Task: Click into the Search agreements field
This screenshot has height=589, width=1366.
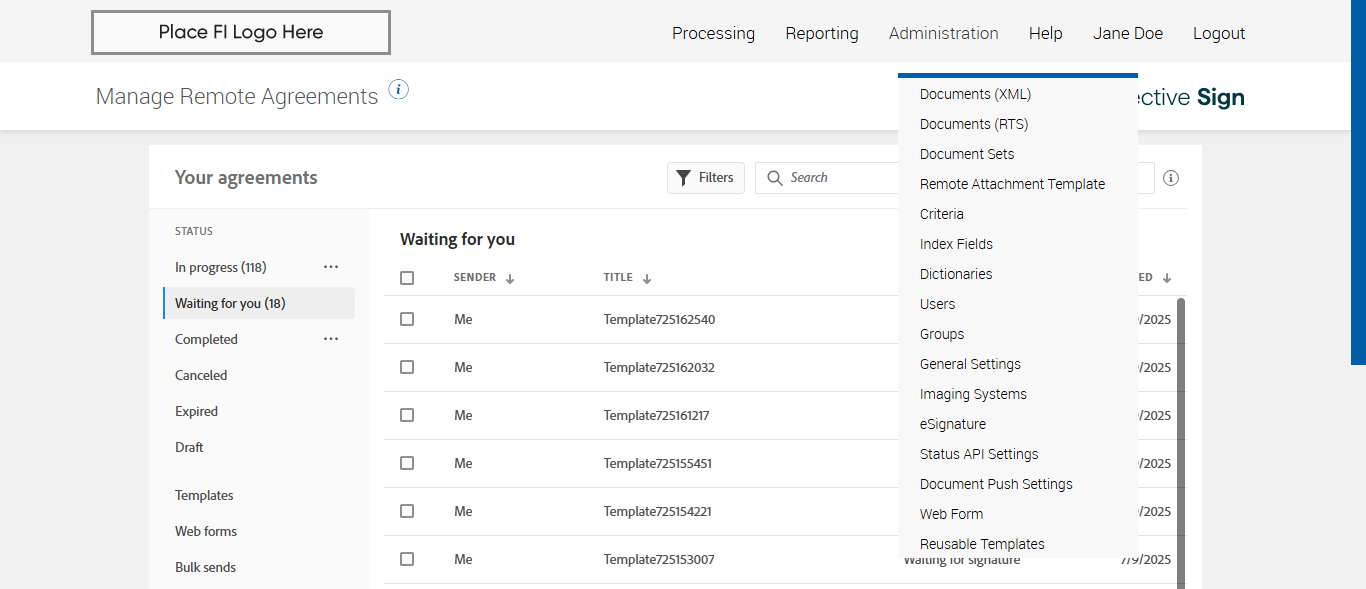Action: pos(840,178)
